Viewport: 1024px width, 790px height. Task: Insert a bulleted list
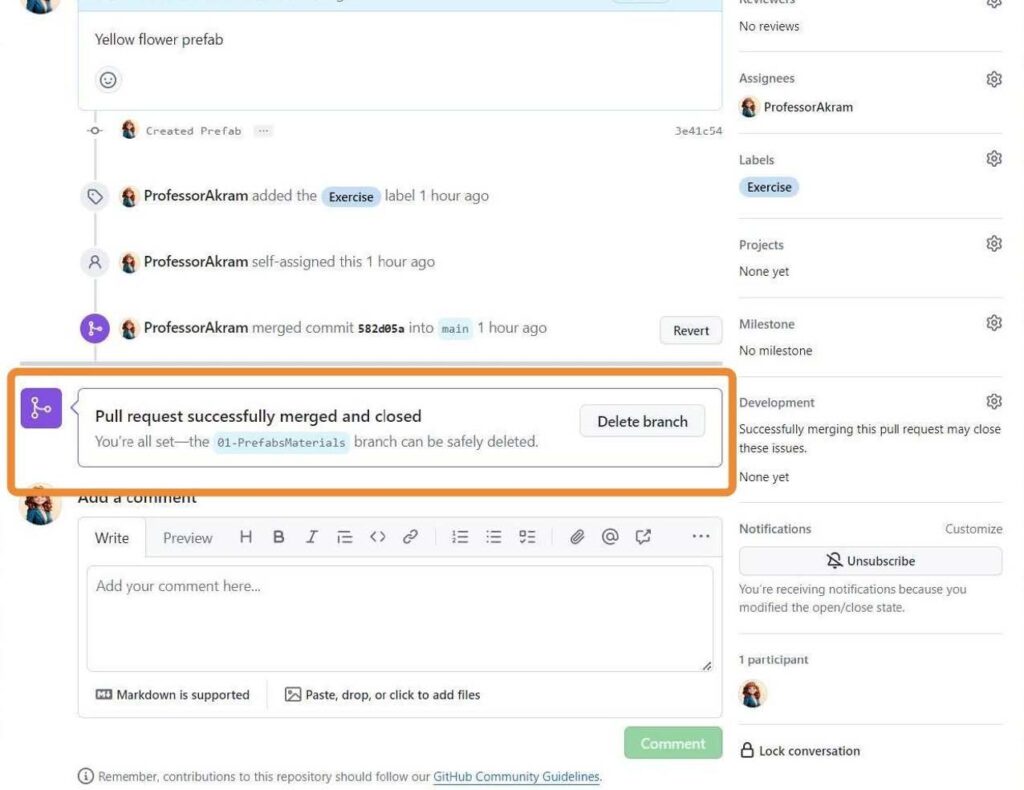pos(494,537)
